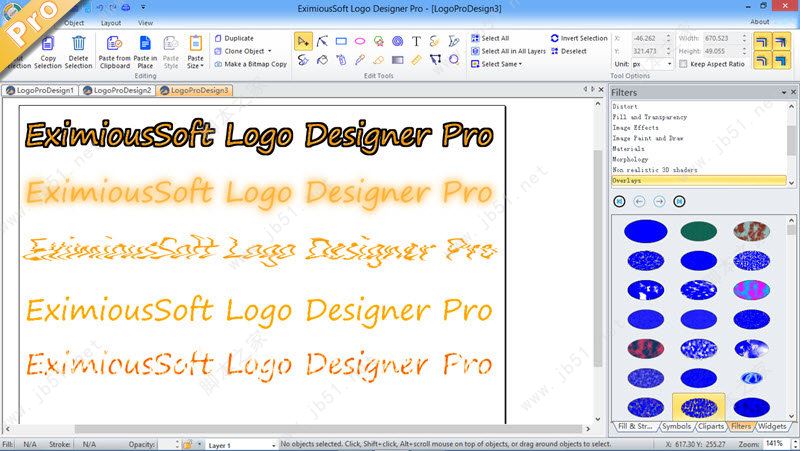This screenshot has height=451, width=800.
Task: Expand the Select Same dropdown
Action: coord(501,64)
